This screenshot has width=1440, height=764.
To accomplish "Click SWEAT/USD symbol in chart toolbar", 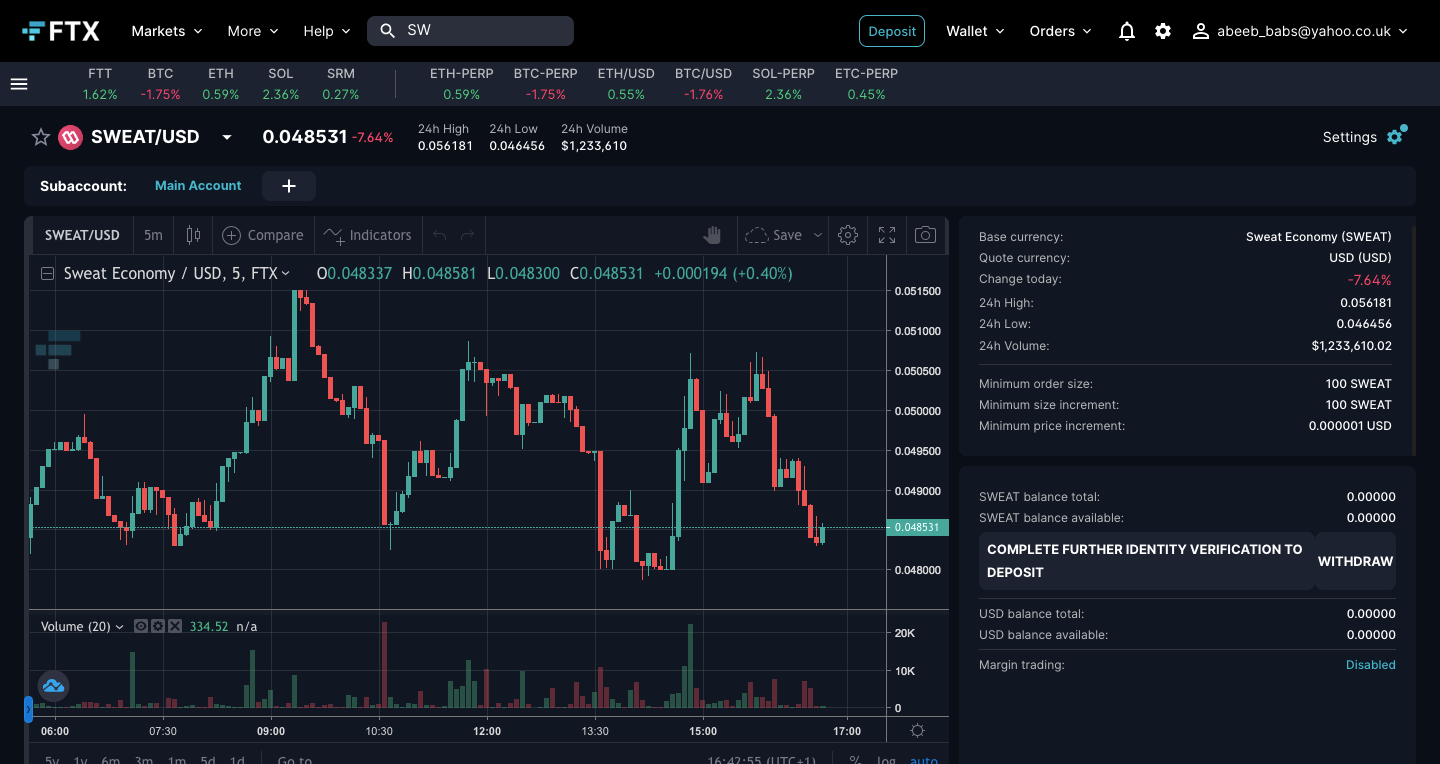I will point(82,235).
